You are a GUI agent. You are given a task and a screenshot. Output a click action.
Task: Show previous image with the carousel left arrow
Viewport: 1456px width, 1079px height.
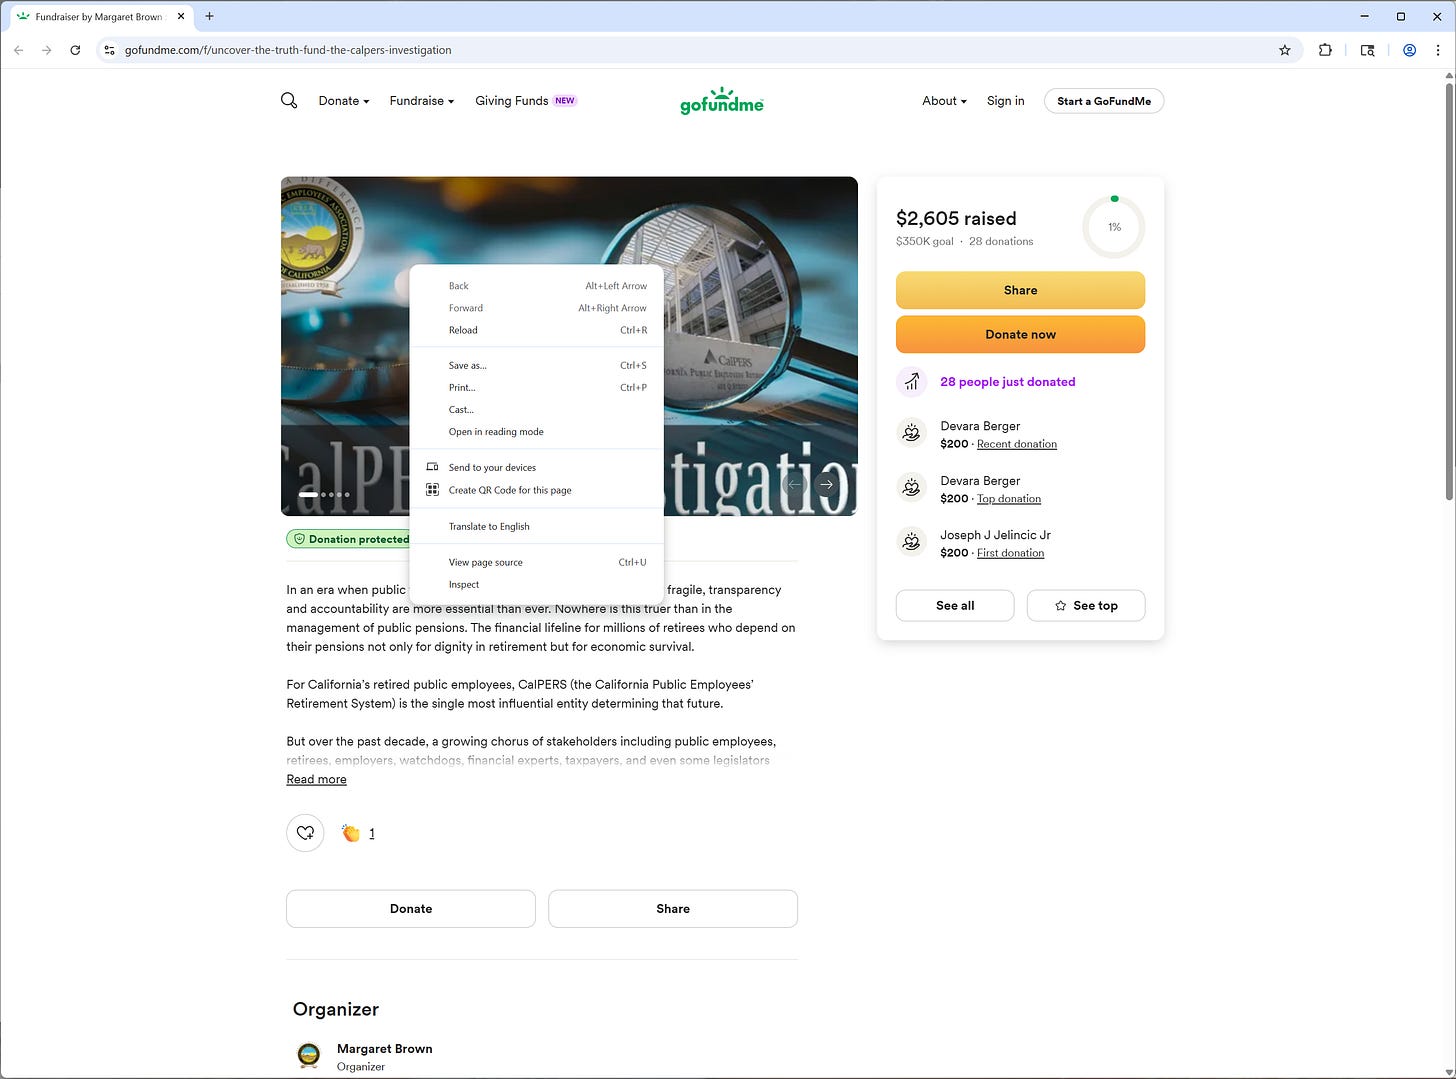(x=794, y=484)
